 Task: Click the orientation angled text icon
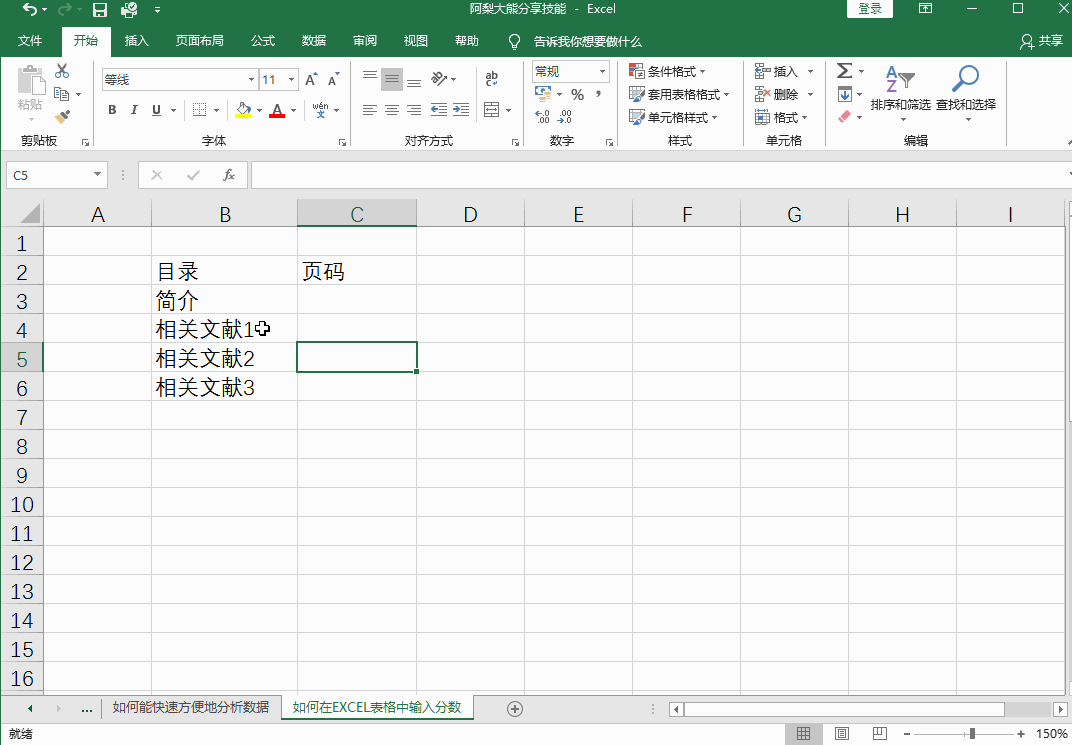point(439,79)
